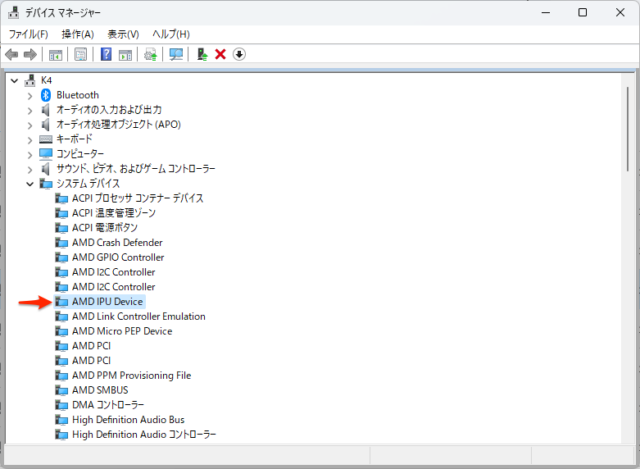640x469 pixels.
Task: Click the scan for hardware changes monitor icon
Action: pos(176,54)
